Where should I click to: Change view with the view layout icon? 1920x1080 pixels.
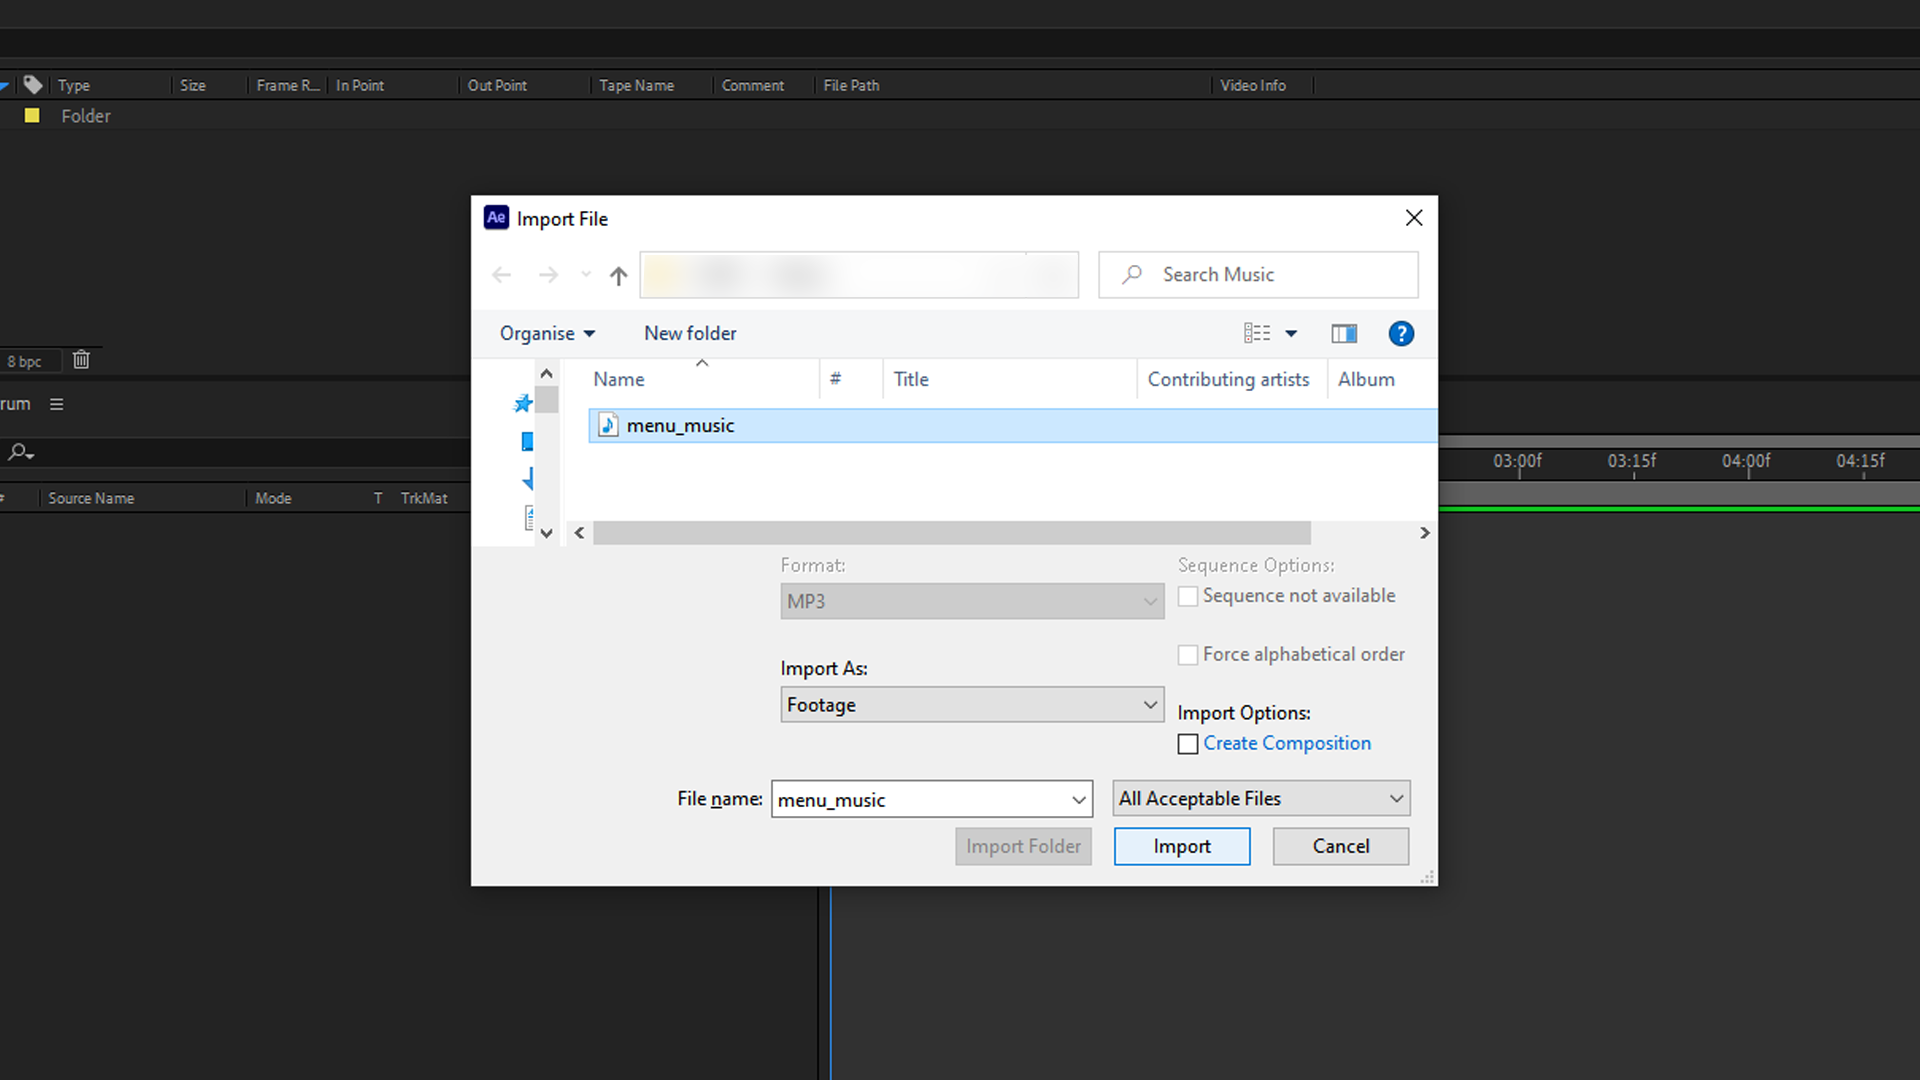[1257, 334]
